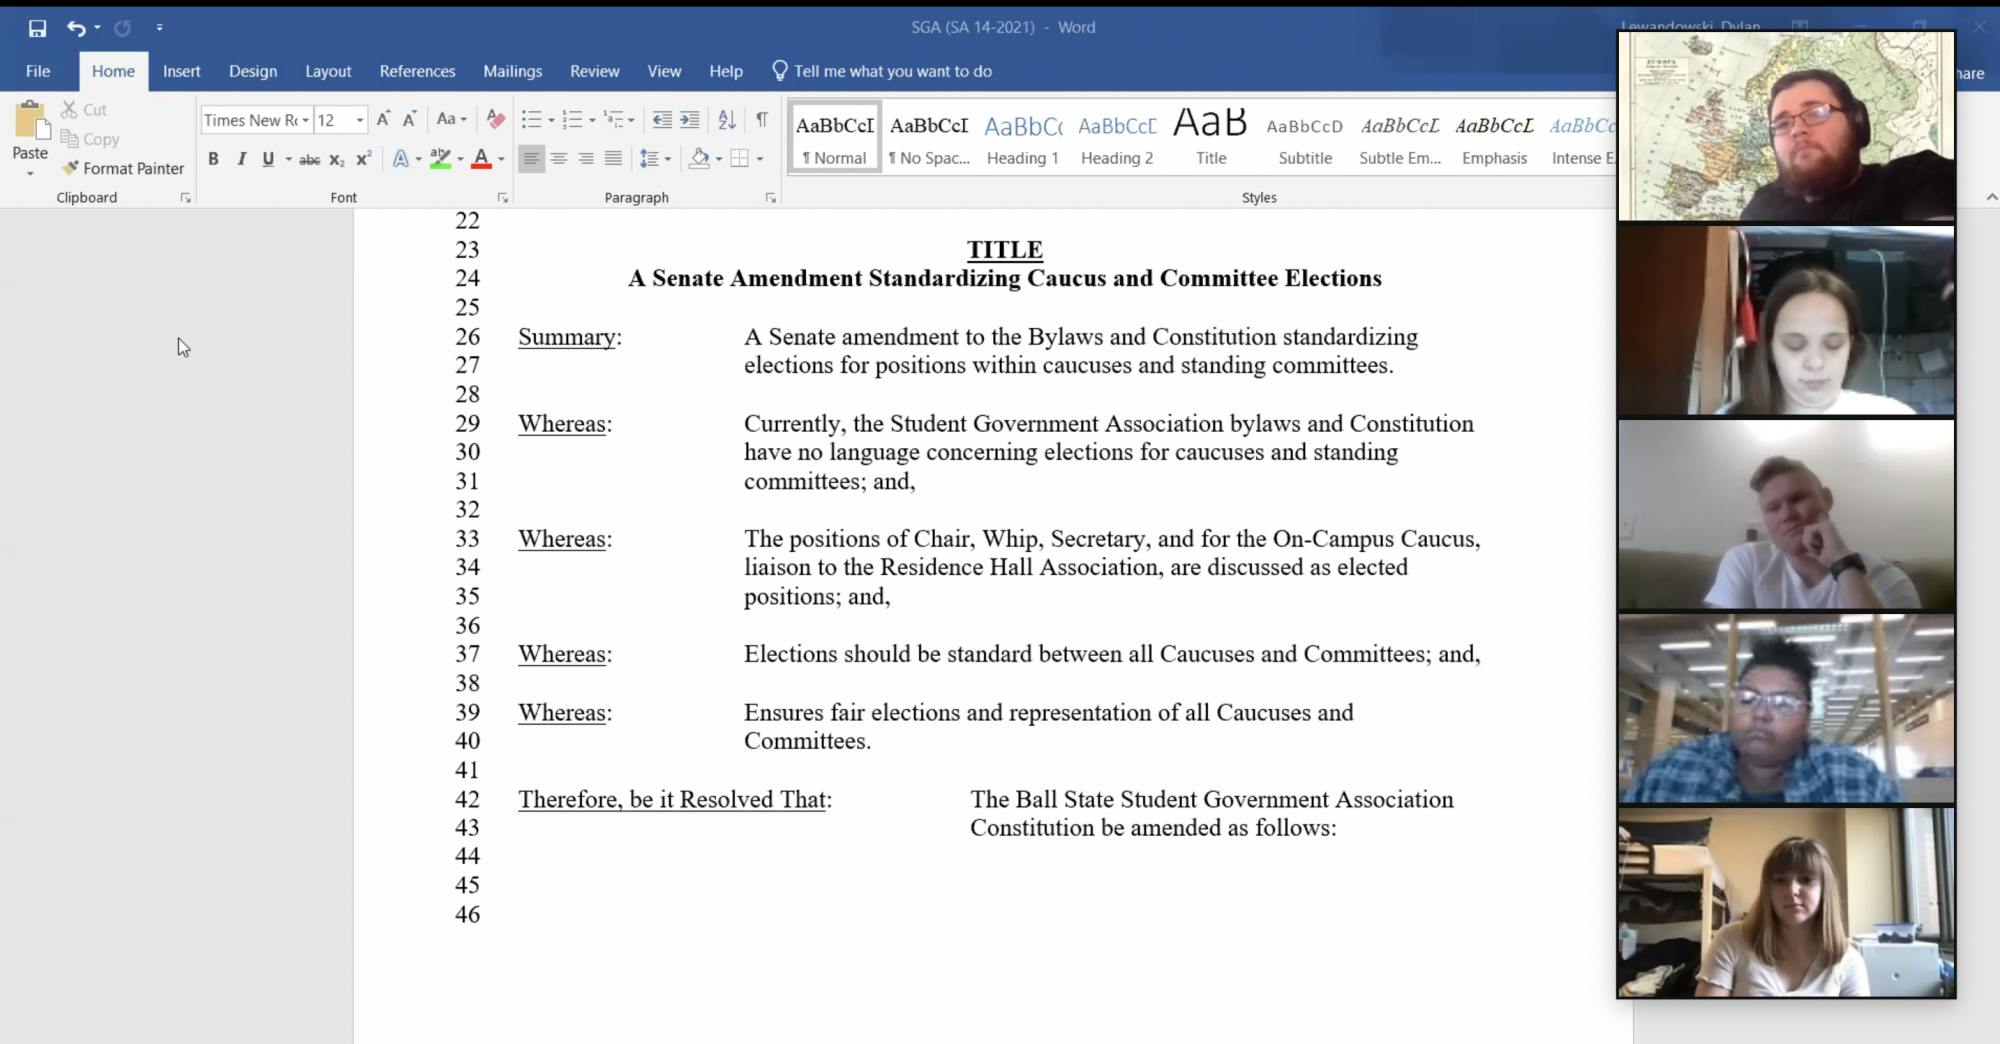Image resolution: width=2000 pixels, height=1044 pixels.
Task: Switch to the References tab
Action: click(417, 71)
